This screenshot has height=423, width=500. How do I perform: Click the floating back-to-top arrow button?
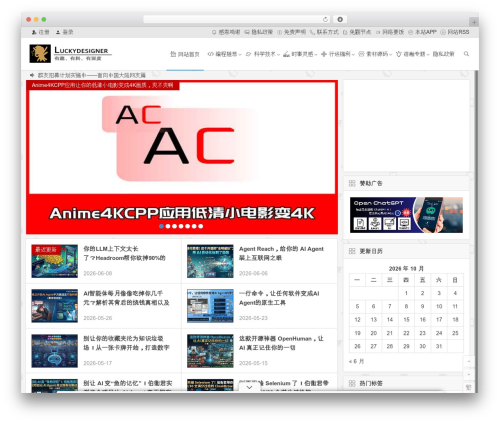pyautogui.click(x=468, y=361)
